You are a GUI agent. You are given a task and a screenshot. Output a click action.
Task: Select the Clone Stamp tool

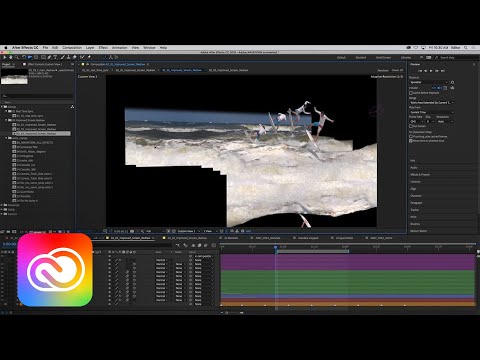tap(68, 57)
